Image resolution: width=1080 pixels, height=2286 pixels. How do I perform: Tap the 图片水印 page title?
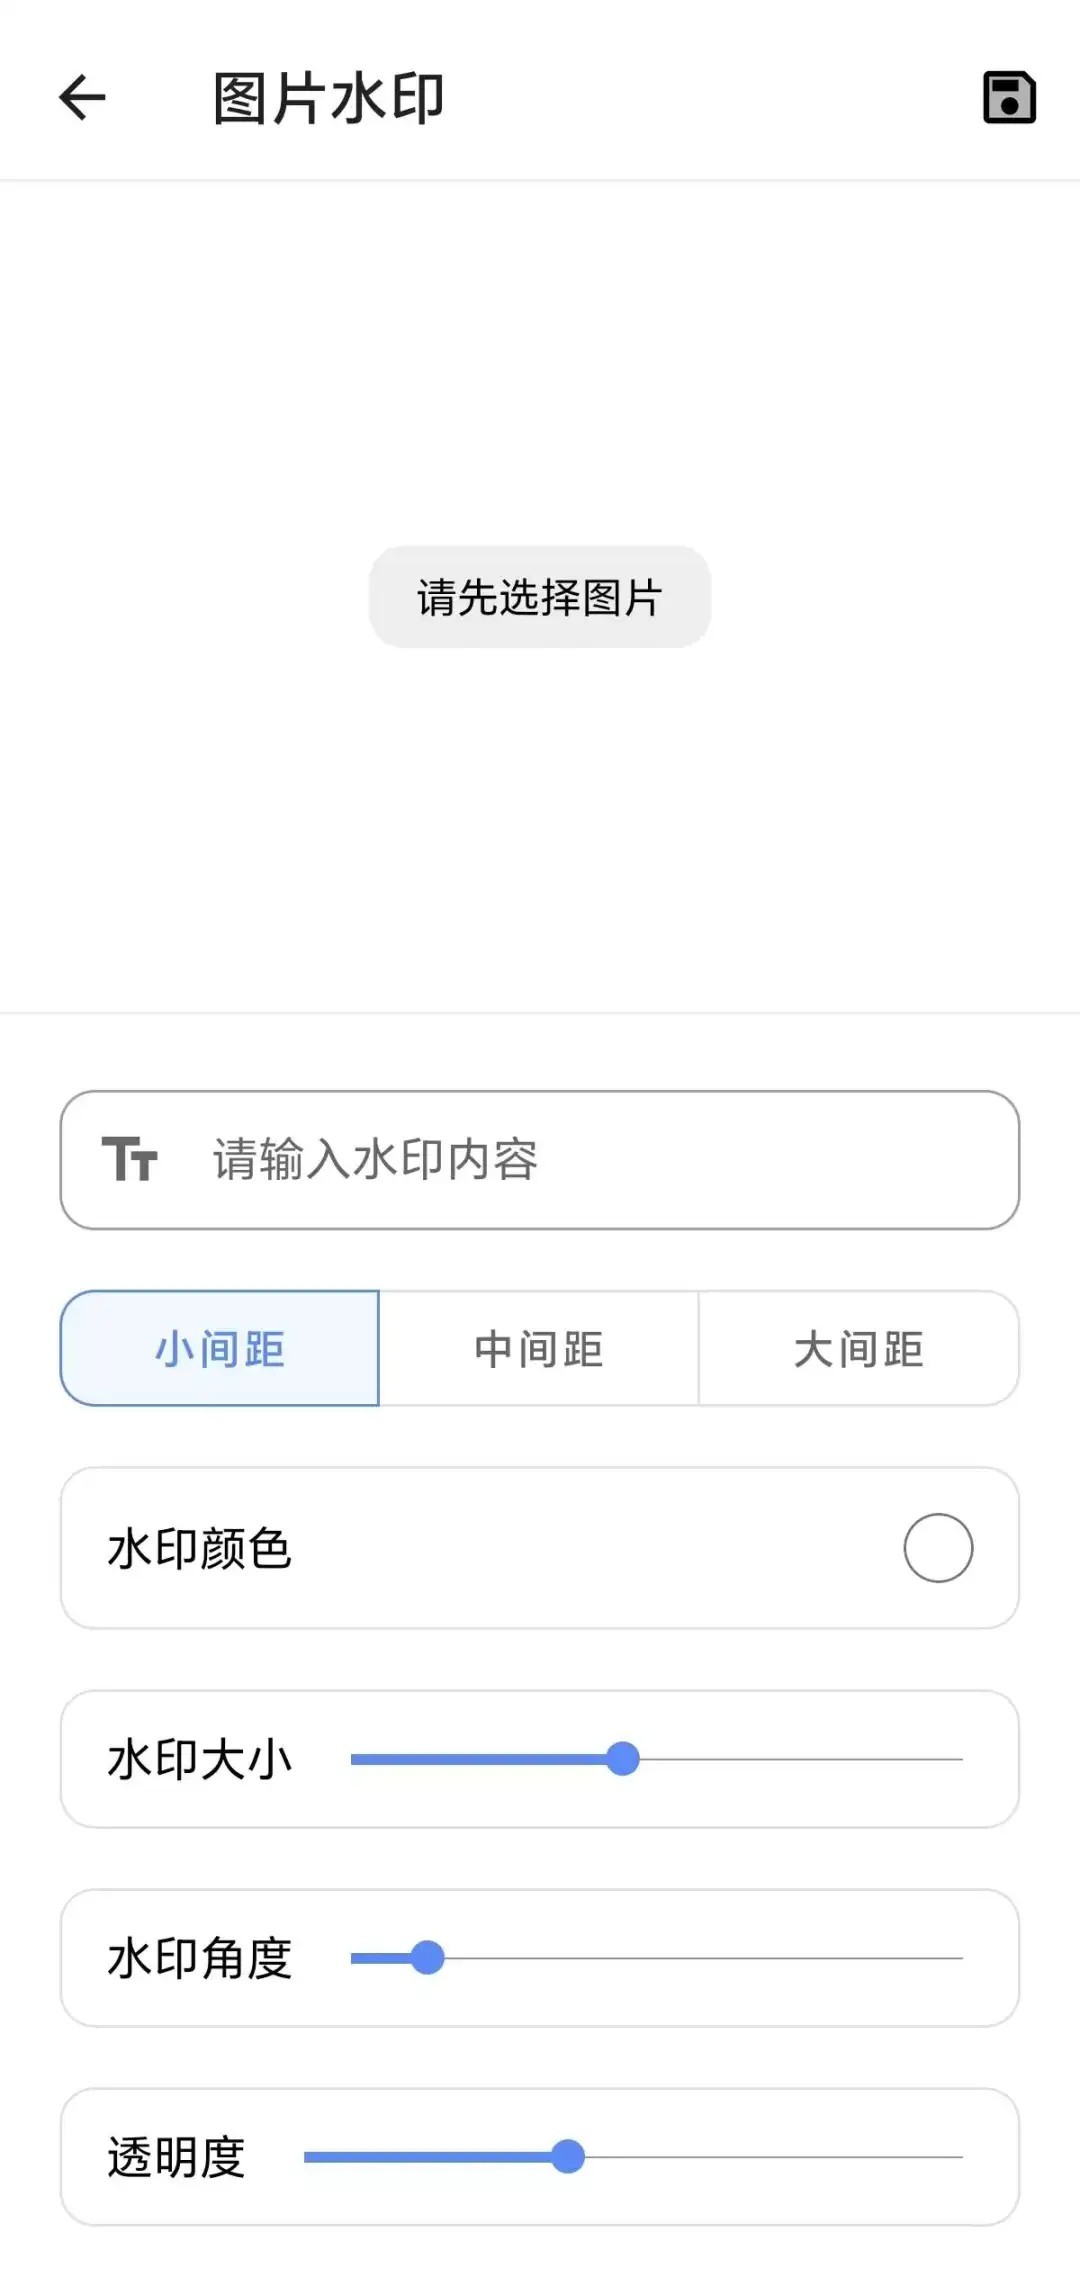pyautogui.click(x=329, y=99)
